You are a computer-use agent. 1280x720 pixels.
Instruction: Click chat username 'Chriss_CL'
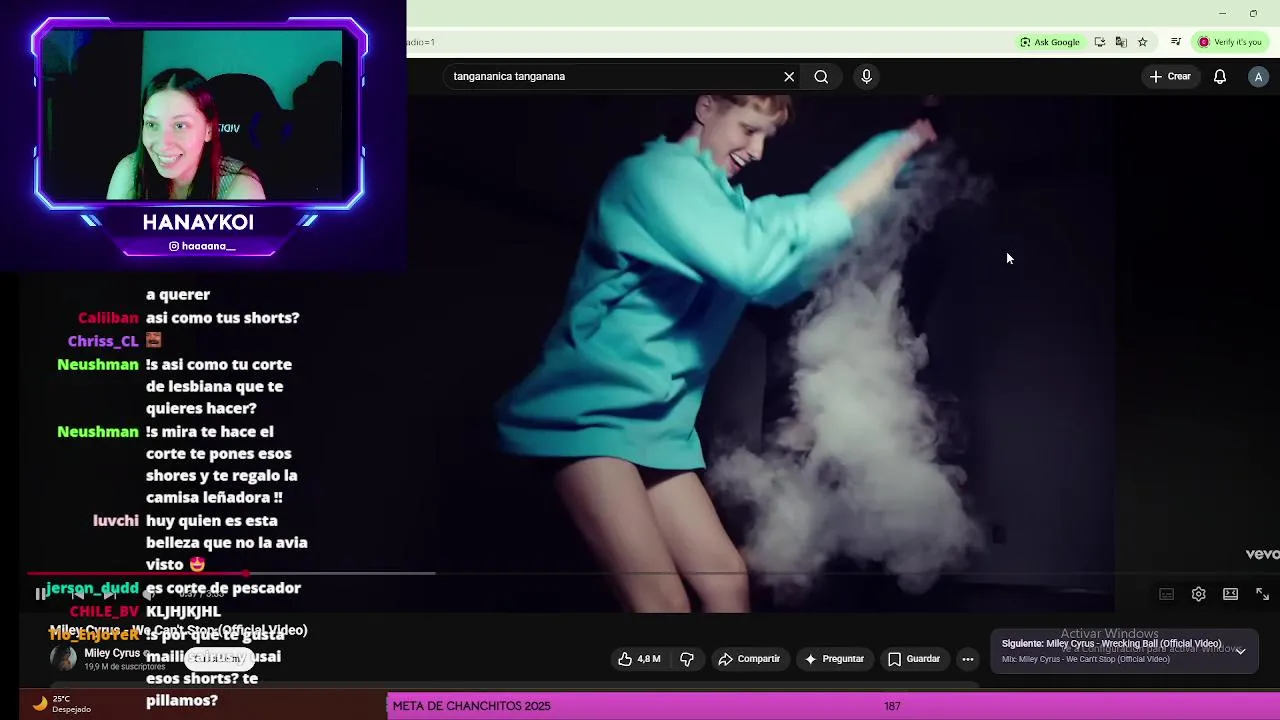tap(103, 341)
